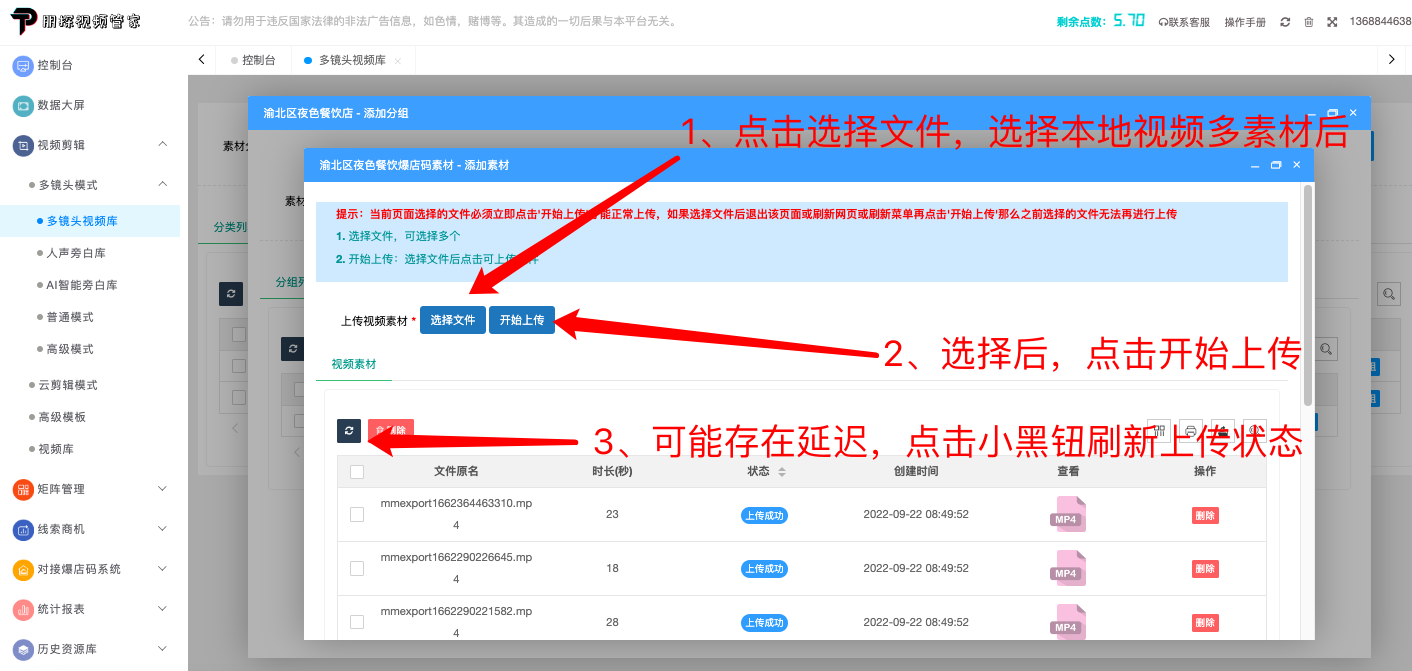This screenshot has height=671, width=1412.
Task: Click the tab-bar right scroll arrow
Action: tap(1391, 60)
